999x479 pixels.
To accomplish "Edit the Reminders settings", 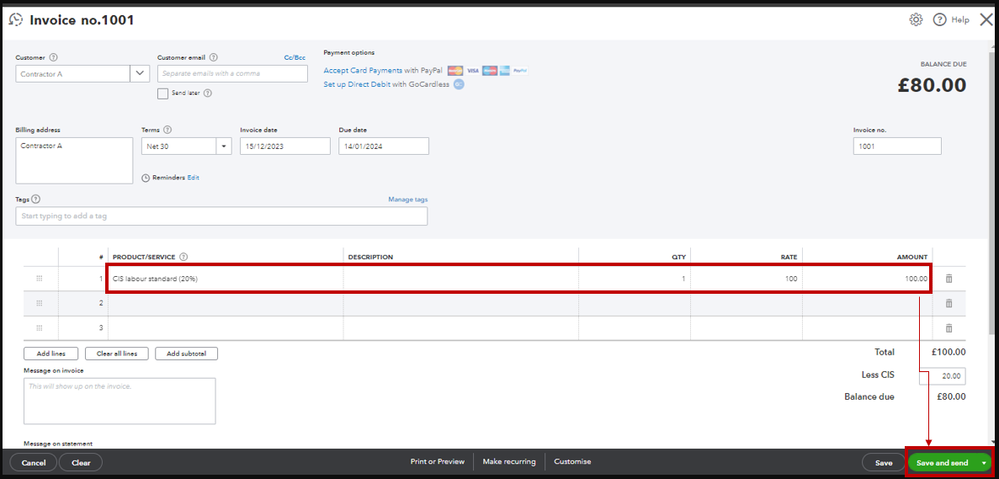I will click(193, 178).
